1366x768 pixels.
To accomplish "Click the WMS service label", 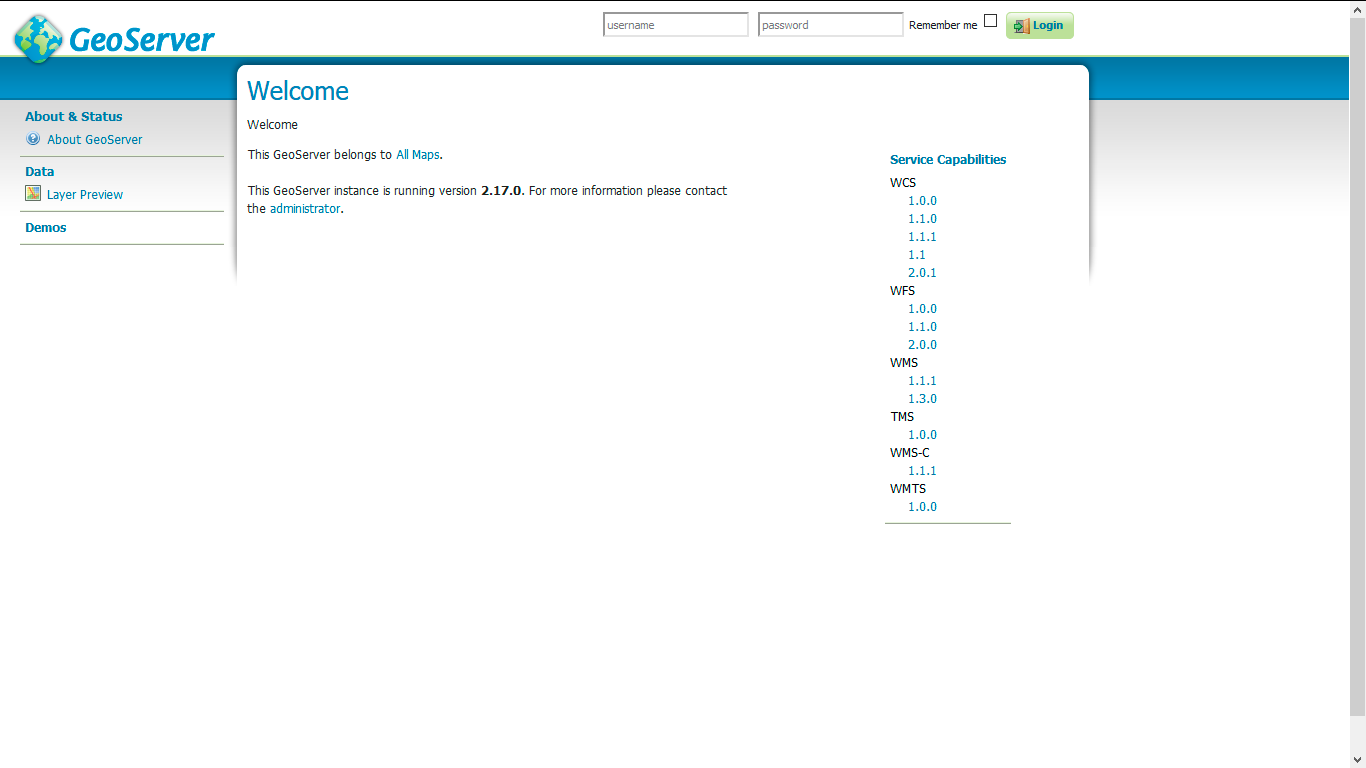I will [x=904, y=363].
